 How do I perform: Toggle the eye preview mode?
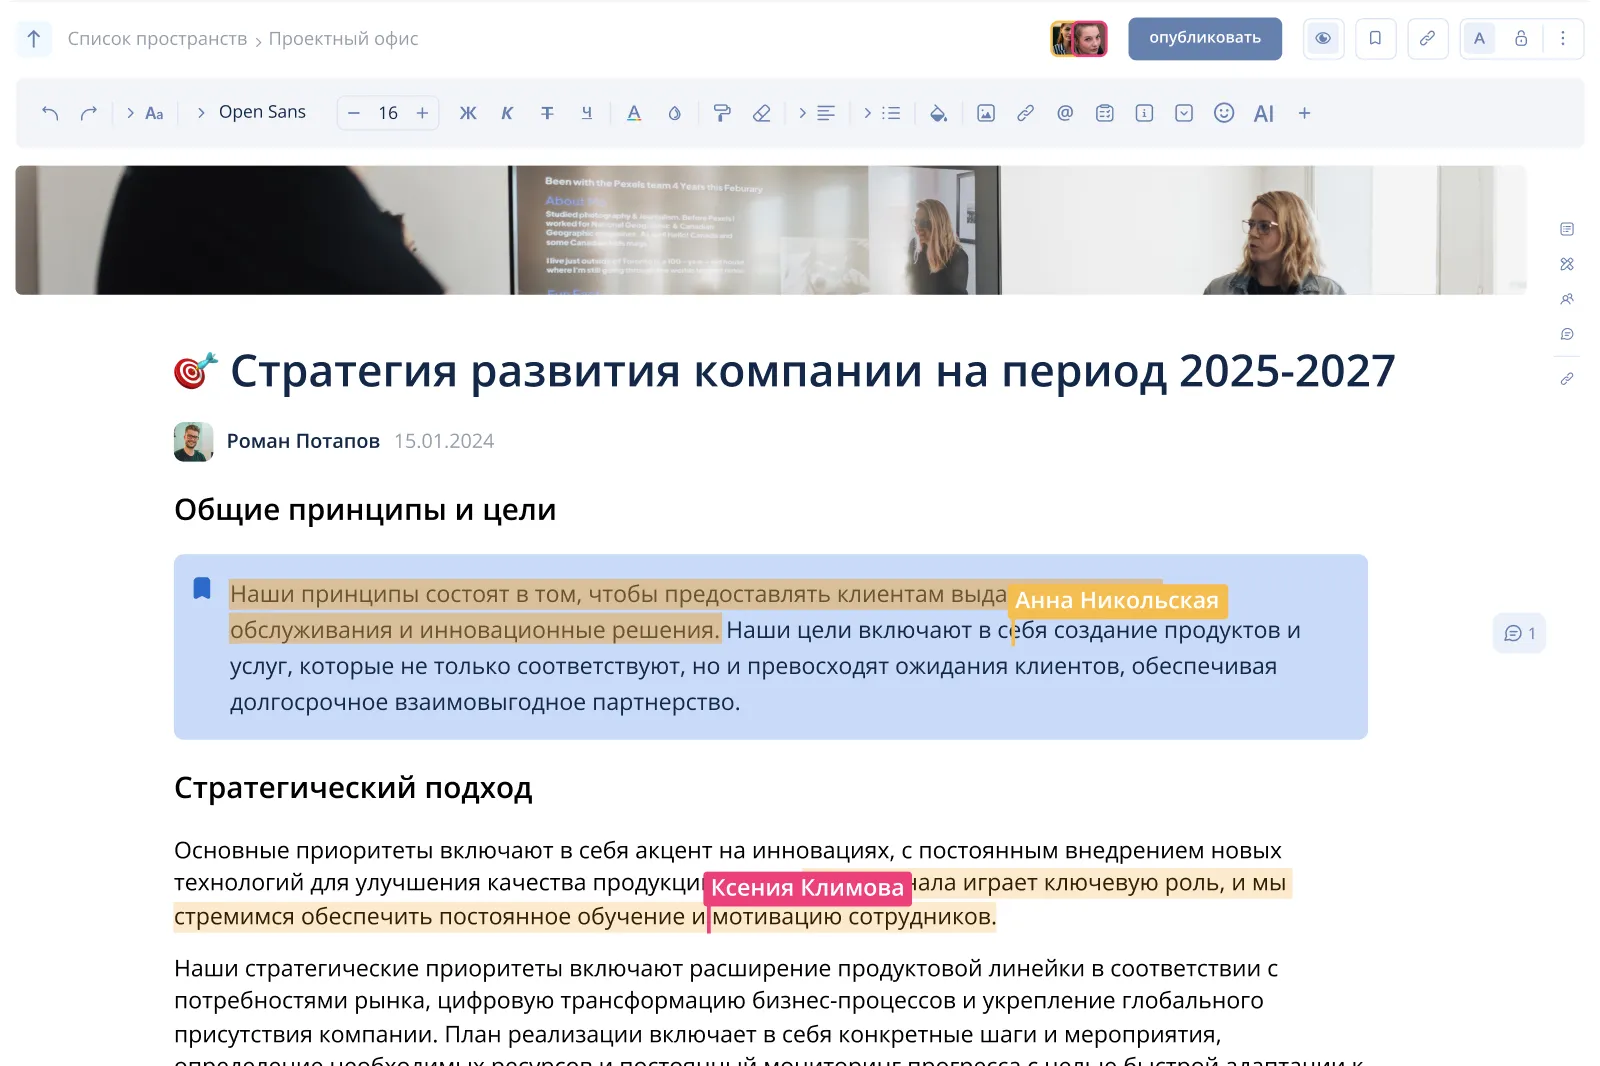pyautogui.click(x=1323, y=38)
